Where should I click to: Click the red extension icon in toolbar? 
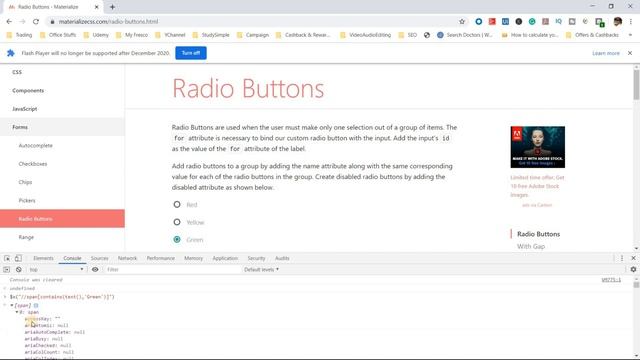(492, 22)
